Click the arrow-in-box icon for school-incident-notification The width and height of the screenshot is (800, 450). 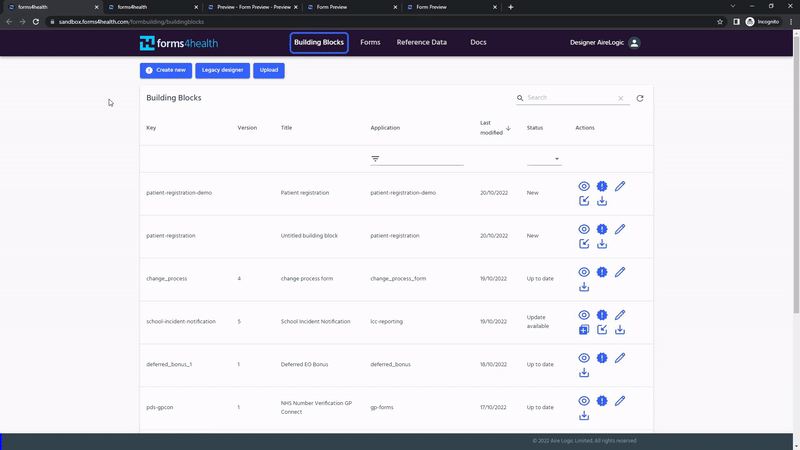pyautogui.click(x=602, y=330)
